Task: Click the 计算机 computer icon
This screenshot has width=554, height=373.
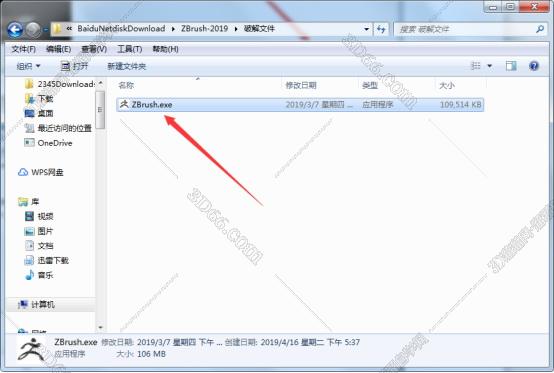Action: (x=23, y=304)
